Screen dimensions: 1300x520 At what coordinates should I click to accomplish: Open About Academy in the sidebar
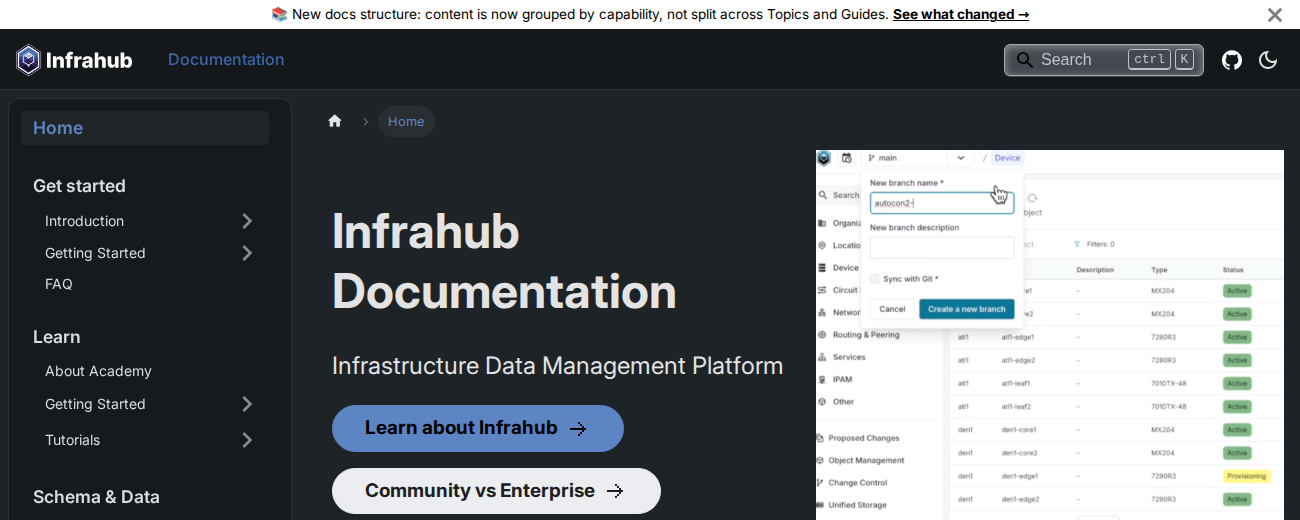[98, 371]
